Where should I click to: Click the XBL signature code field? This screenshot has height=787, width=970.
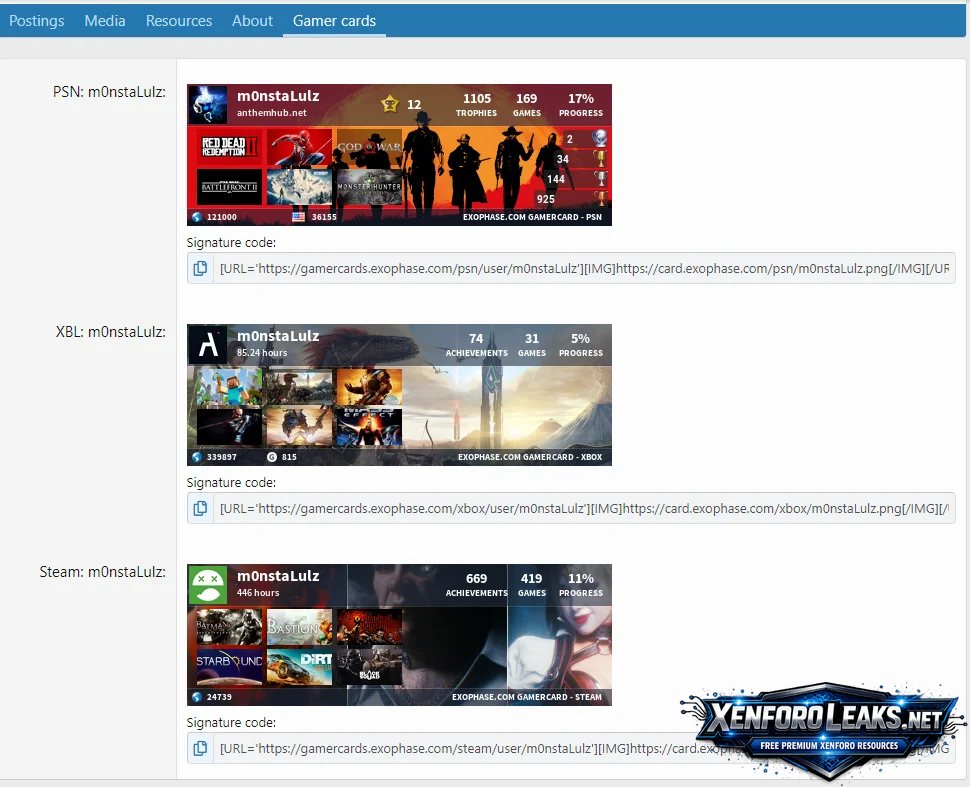point(584,509)
